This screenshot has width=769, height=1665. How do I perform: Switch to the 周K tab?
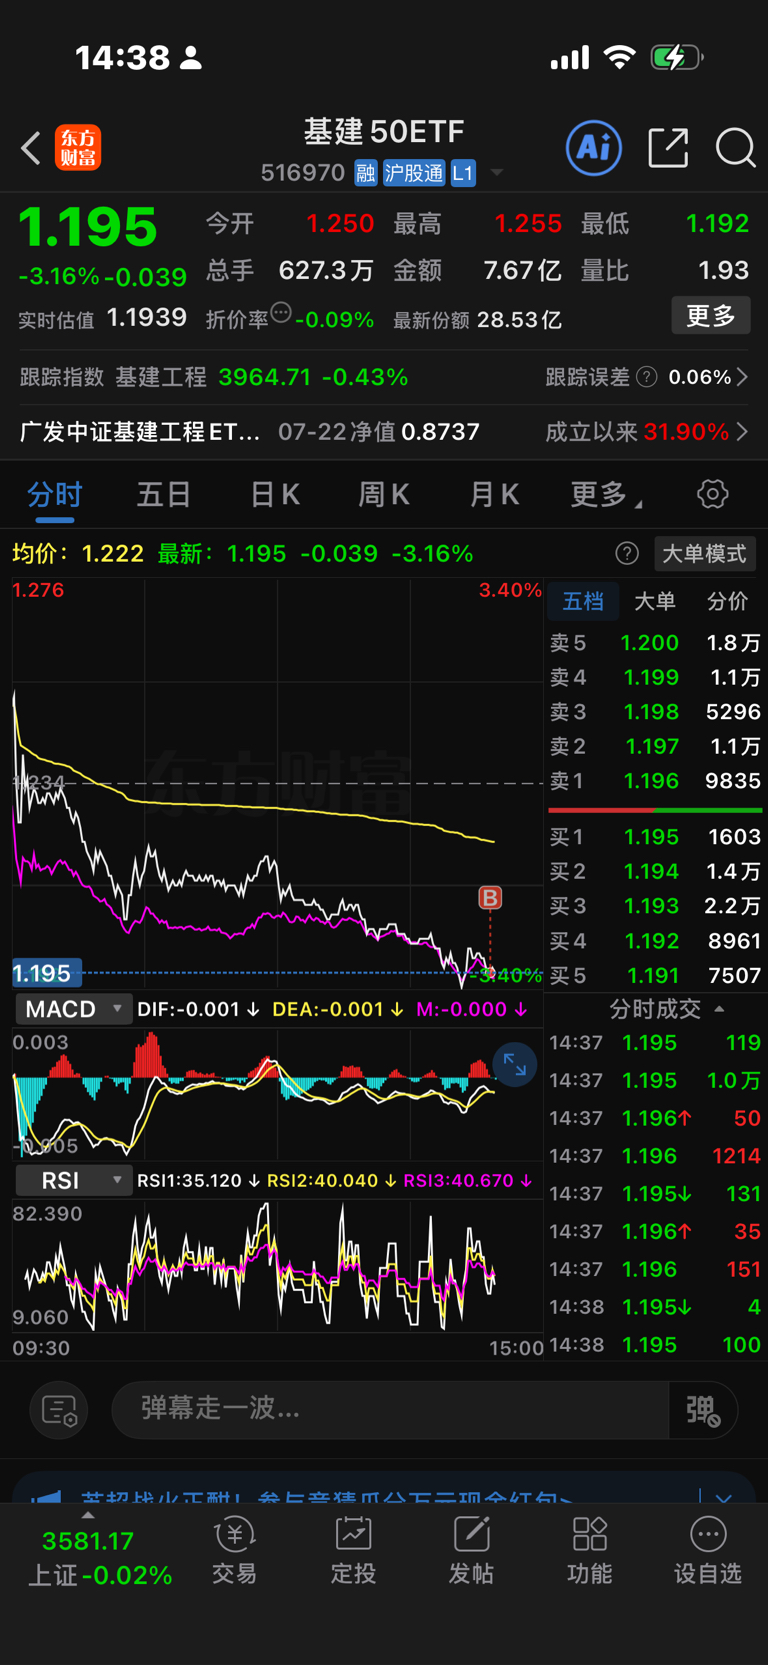(x=385, y=494)
